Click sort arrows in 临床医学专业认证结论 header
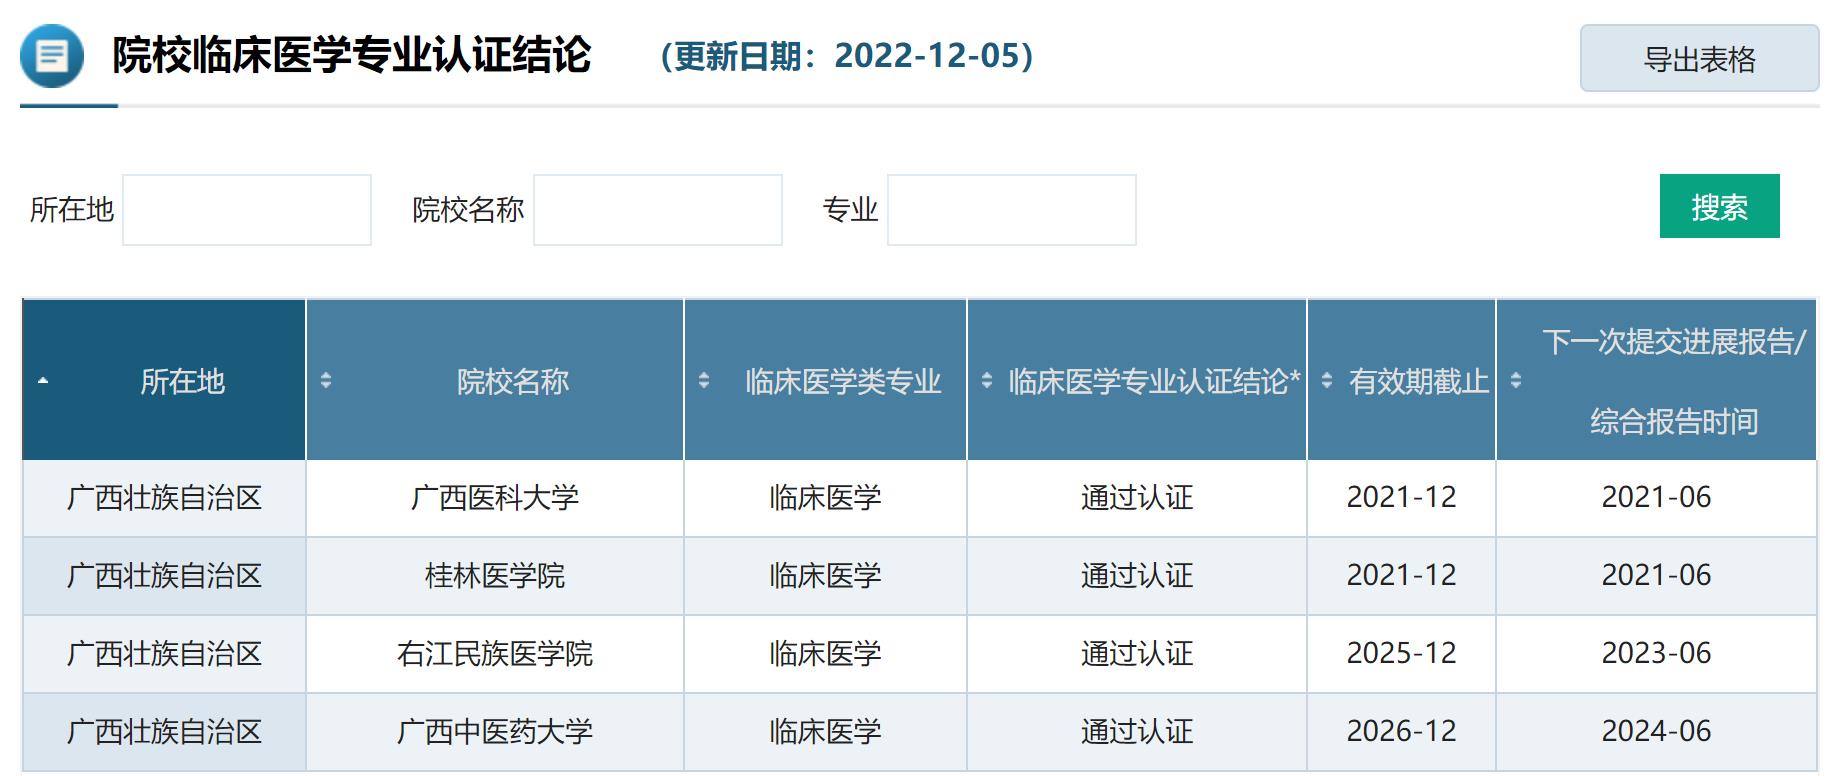 987,381
